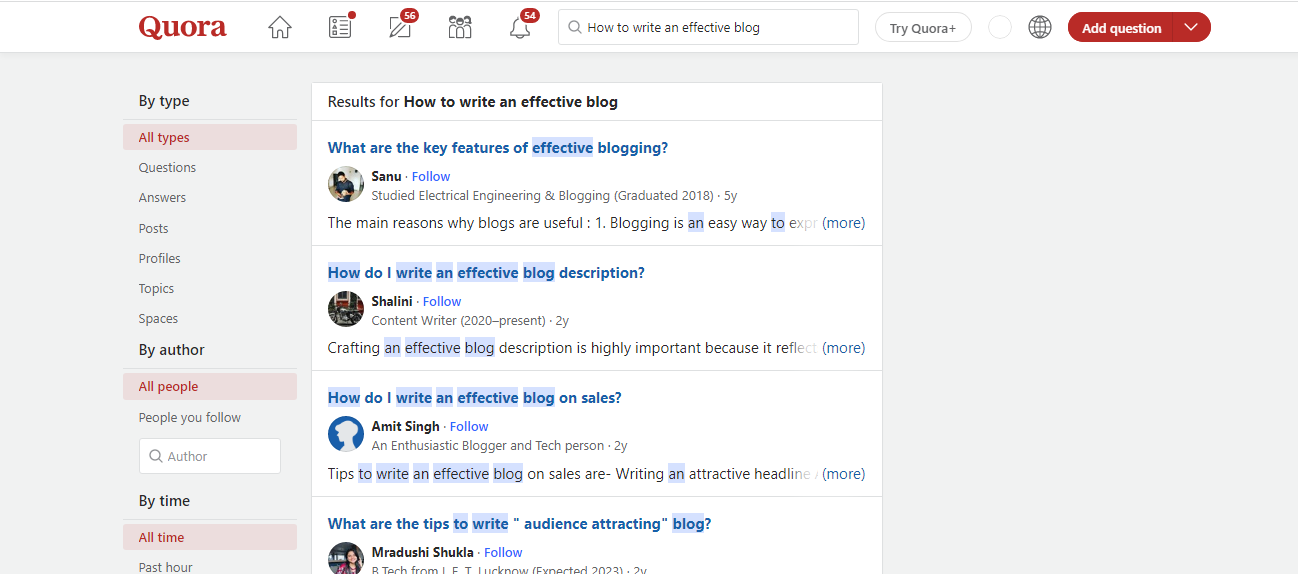Follow Amit Singh
The height and width of the screenshot is (574, 1298).
pyautogui.click(x=469, y=426)
